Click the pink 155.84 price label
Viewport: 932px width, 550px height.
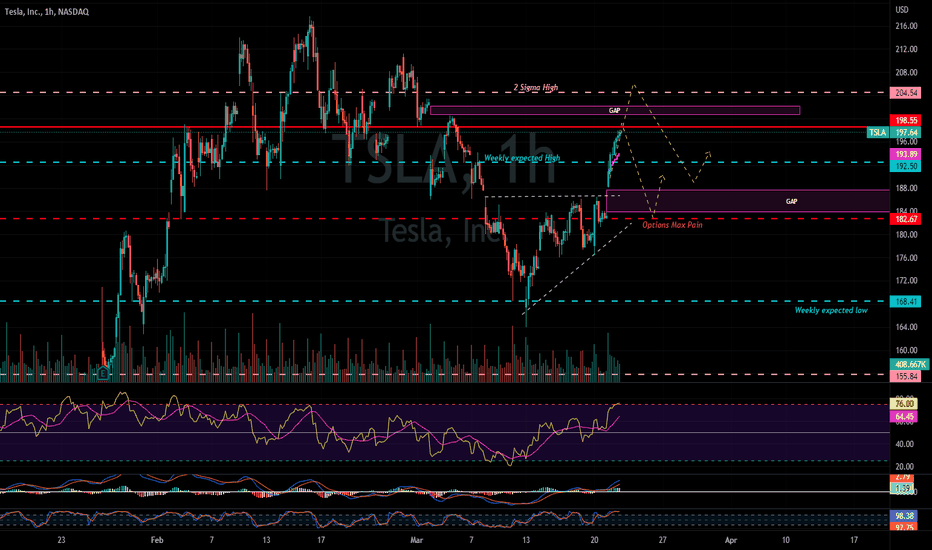(906, 376)
